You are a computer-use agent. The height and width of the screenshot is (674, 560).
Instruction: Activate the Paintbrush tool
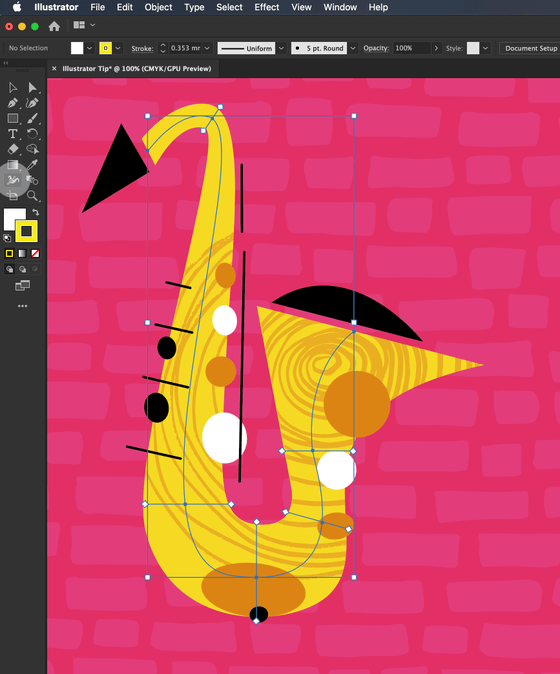32,118
